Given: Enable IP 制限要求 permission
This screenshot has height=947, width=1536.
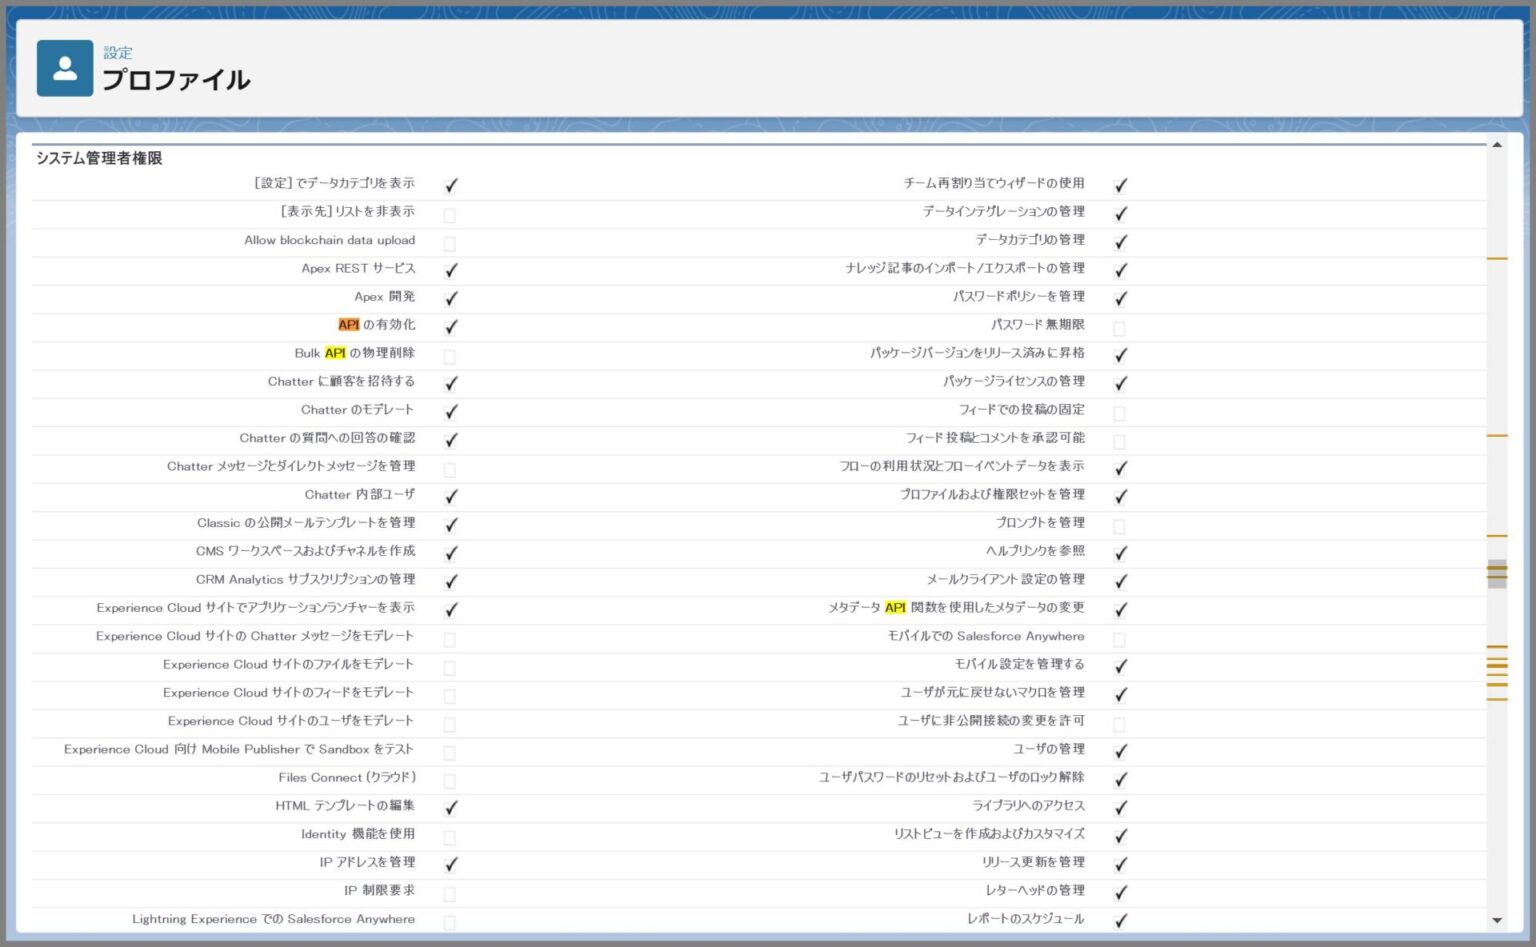Looking at the screenshot, I should pyautogui.click(x=450, y=891).
